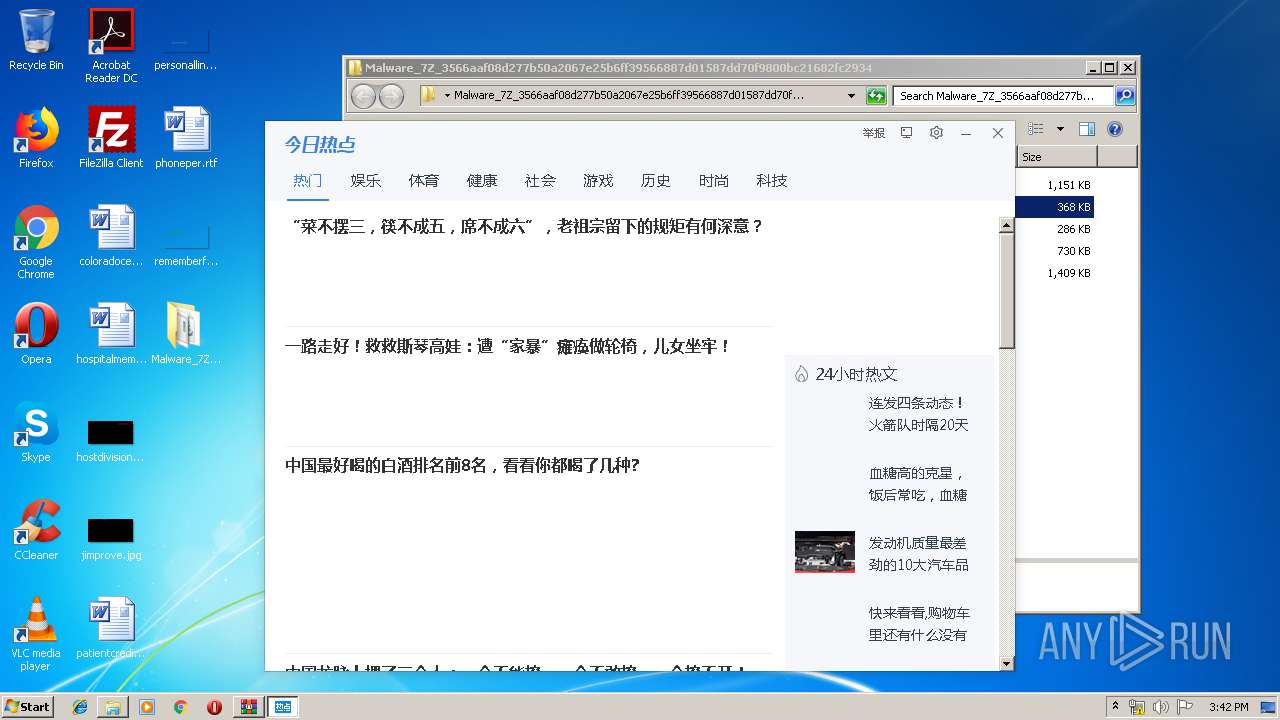
Task: Select the file sized 730 KB
Action: pos(1073,251)
